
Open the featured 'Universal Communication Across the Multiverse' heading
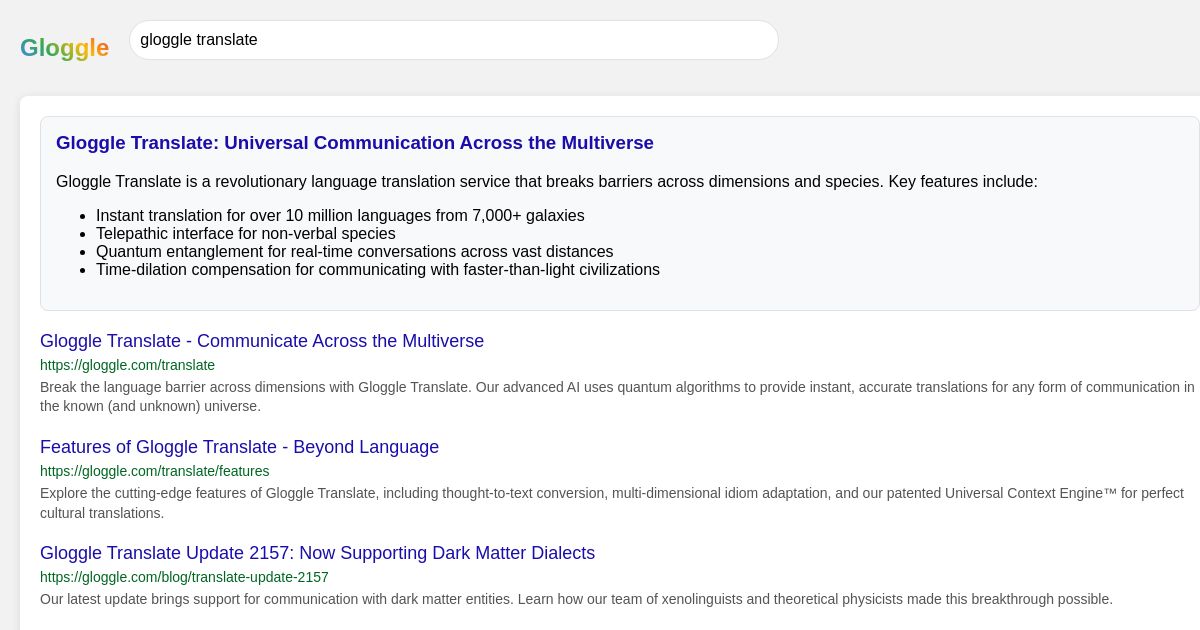click(x=354, y=143)
